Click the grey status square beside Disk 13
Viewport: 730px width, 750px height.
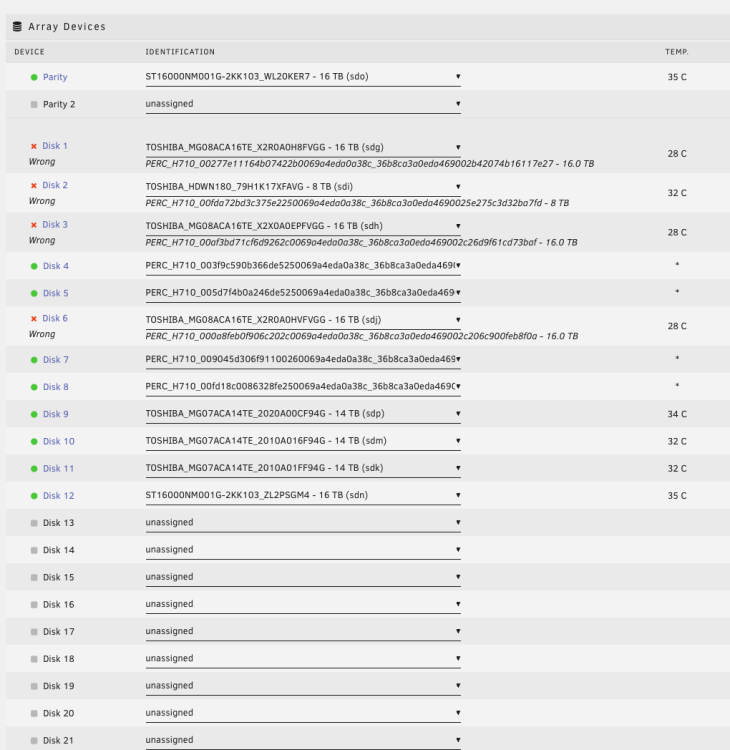pos(34,523)
